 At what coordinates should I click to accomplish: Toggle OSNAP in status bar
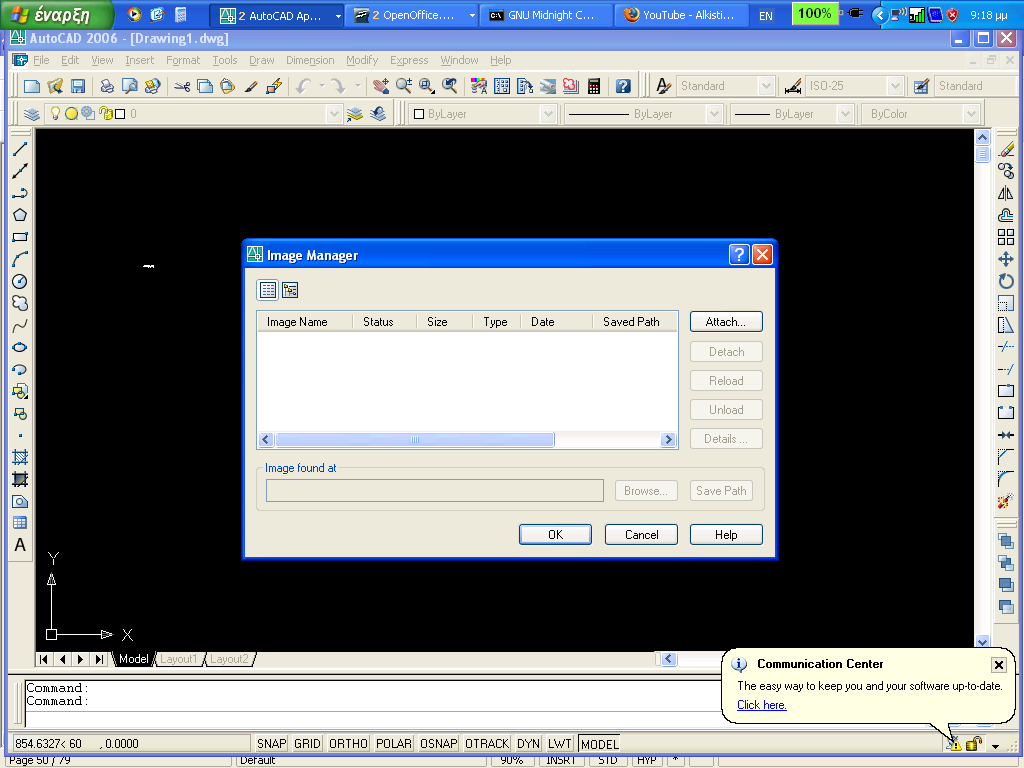coord(438,743)
